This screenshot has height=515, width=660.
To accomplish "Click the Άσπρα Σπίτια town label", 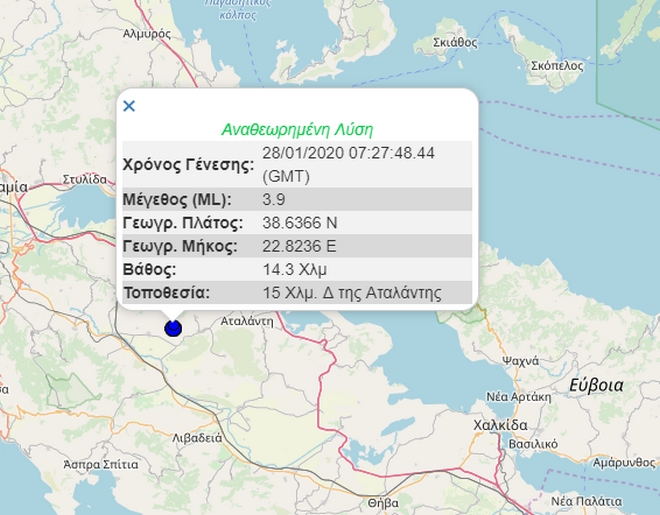I will 100,466.
